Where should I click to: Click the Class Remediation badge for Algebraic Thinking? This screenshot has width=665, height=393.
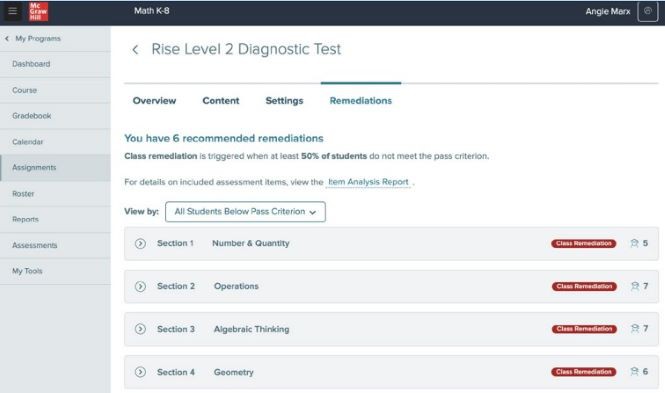pyautogui.click(x=584, y=329)
